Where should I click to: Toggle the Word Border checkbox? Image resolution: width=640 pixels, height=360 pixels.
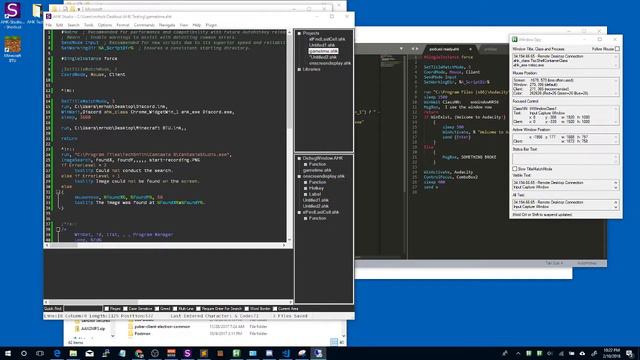(247, 309)
